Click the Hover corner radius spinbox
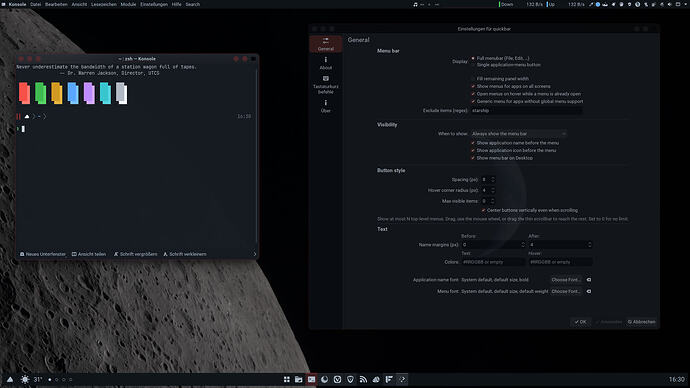 (488, 190)
